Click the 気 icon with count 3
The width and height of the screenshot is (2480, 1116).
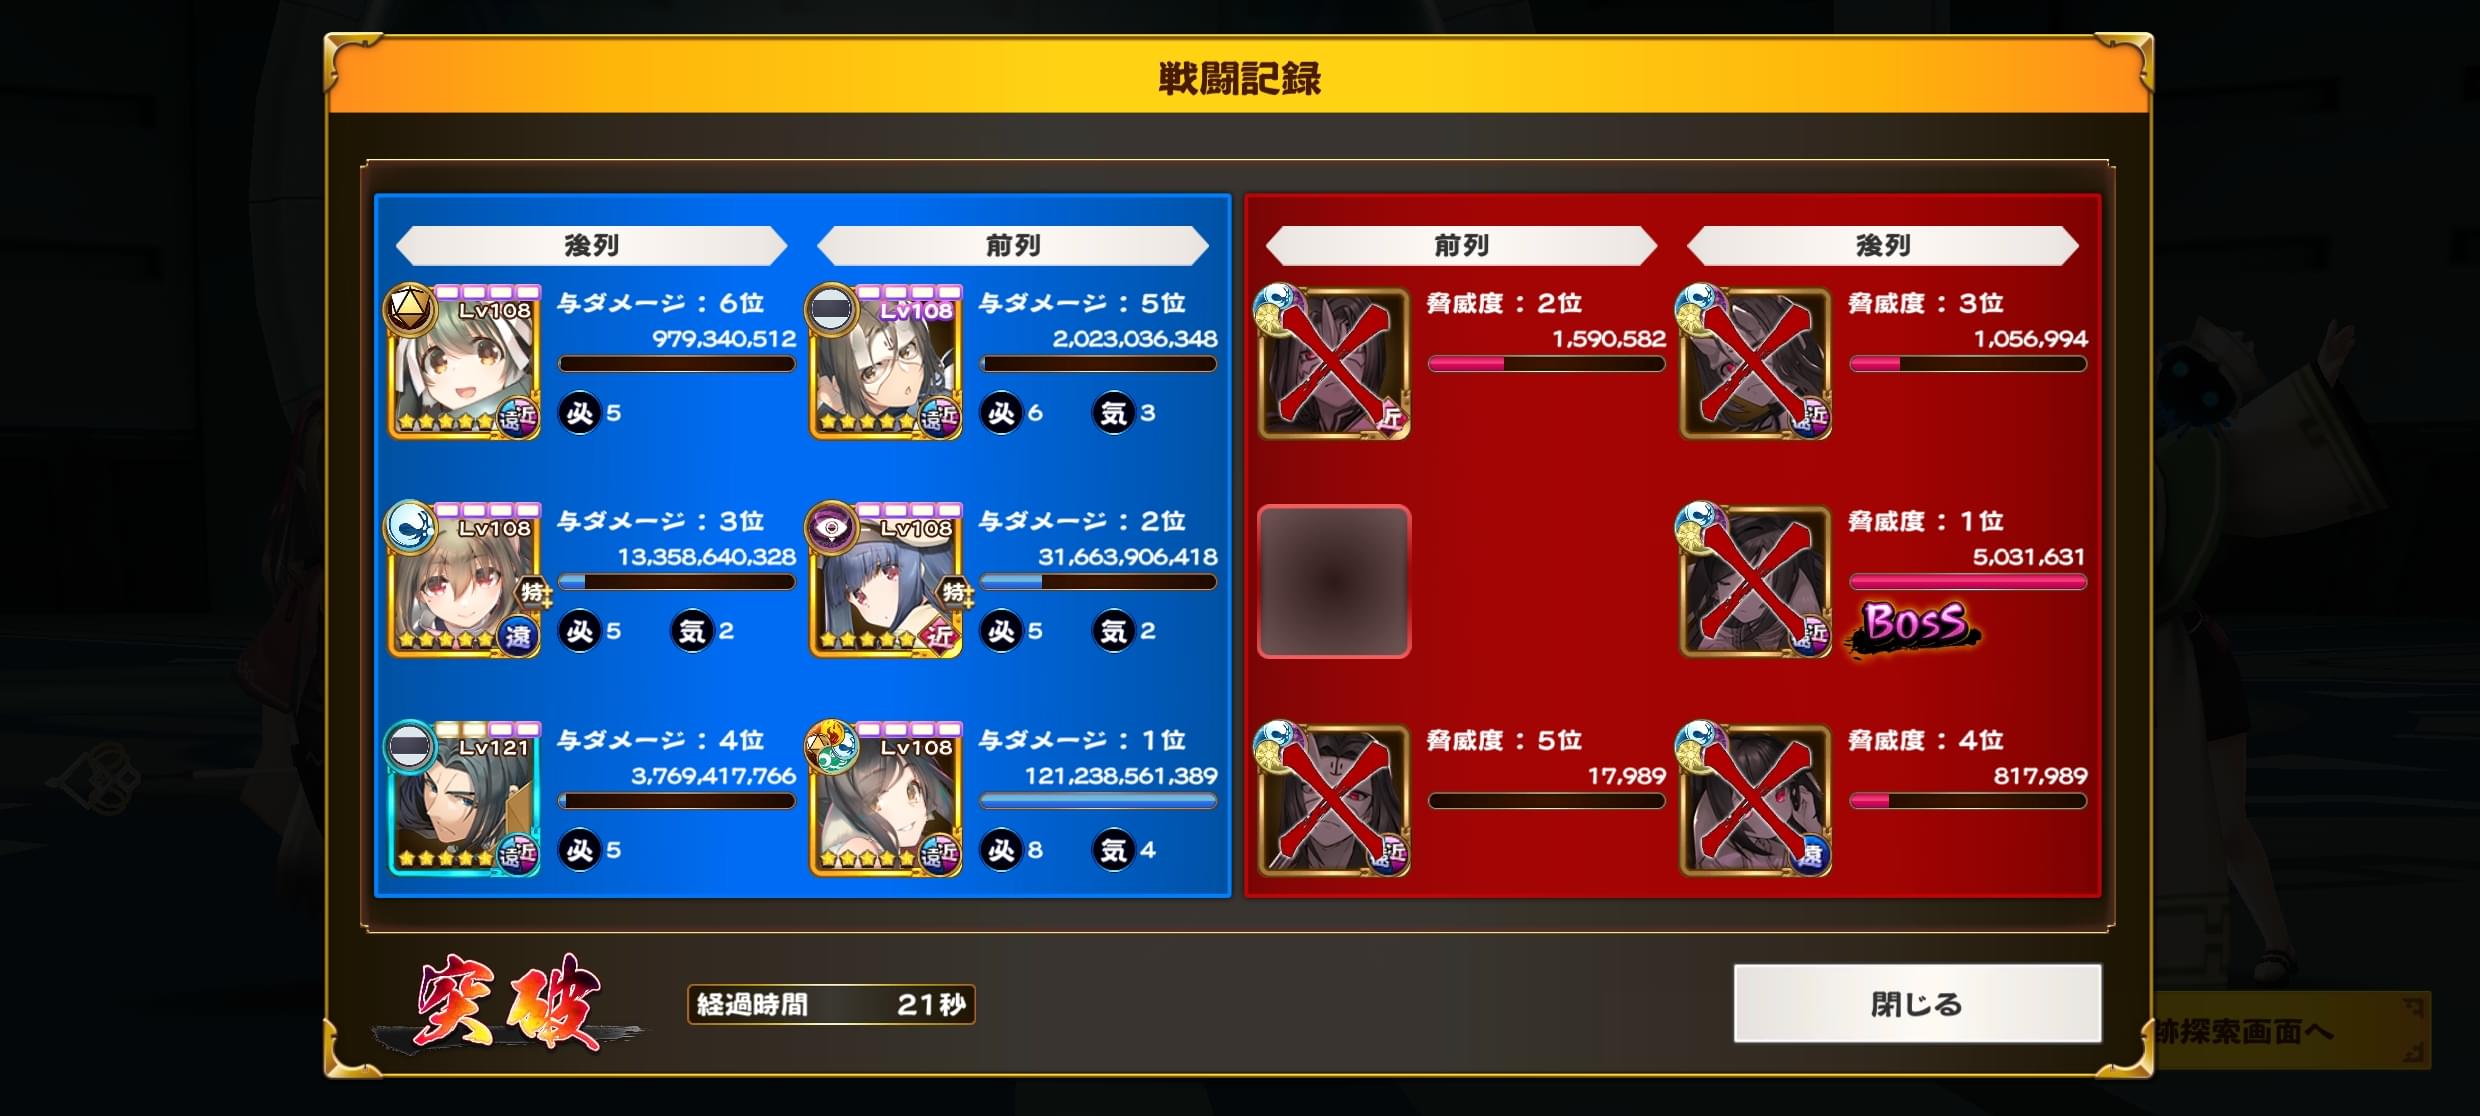click(x=1113, y=413)
